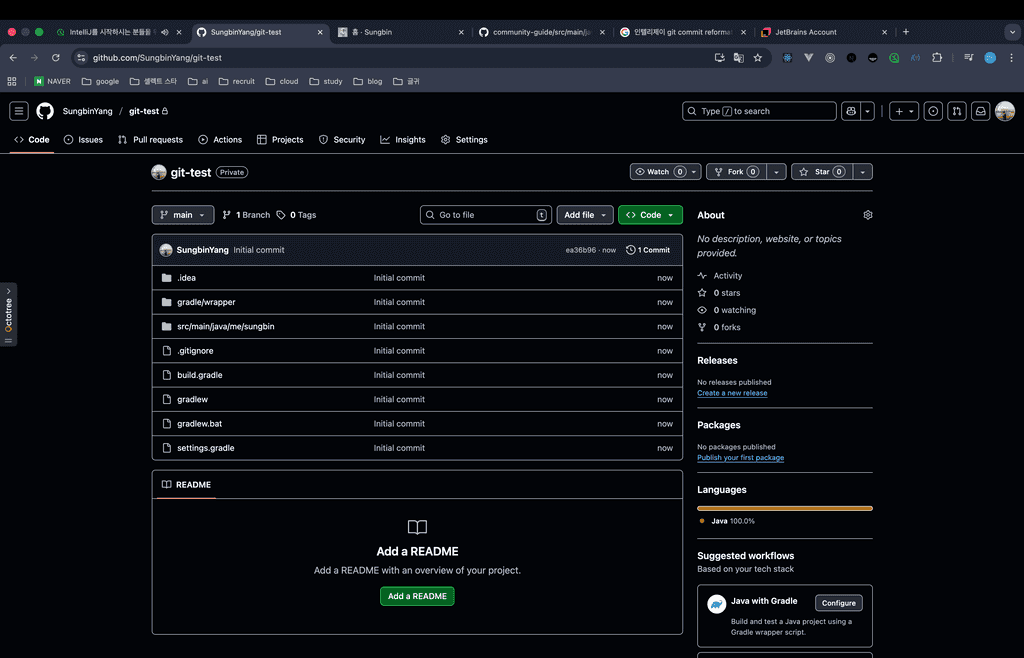
Task: Switch to the Insights tab
Action: 403,140
